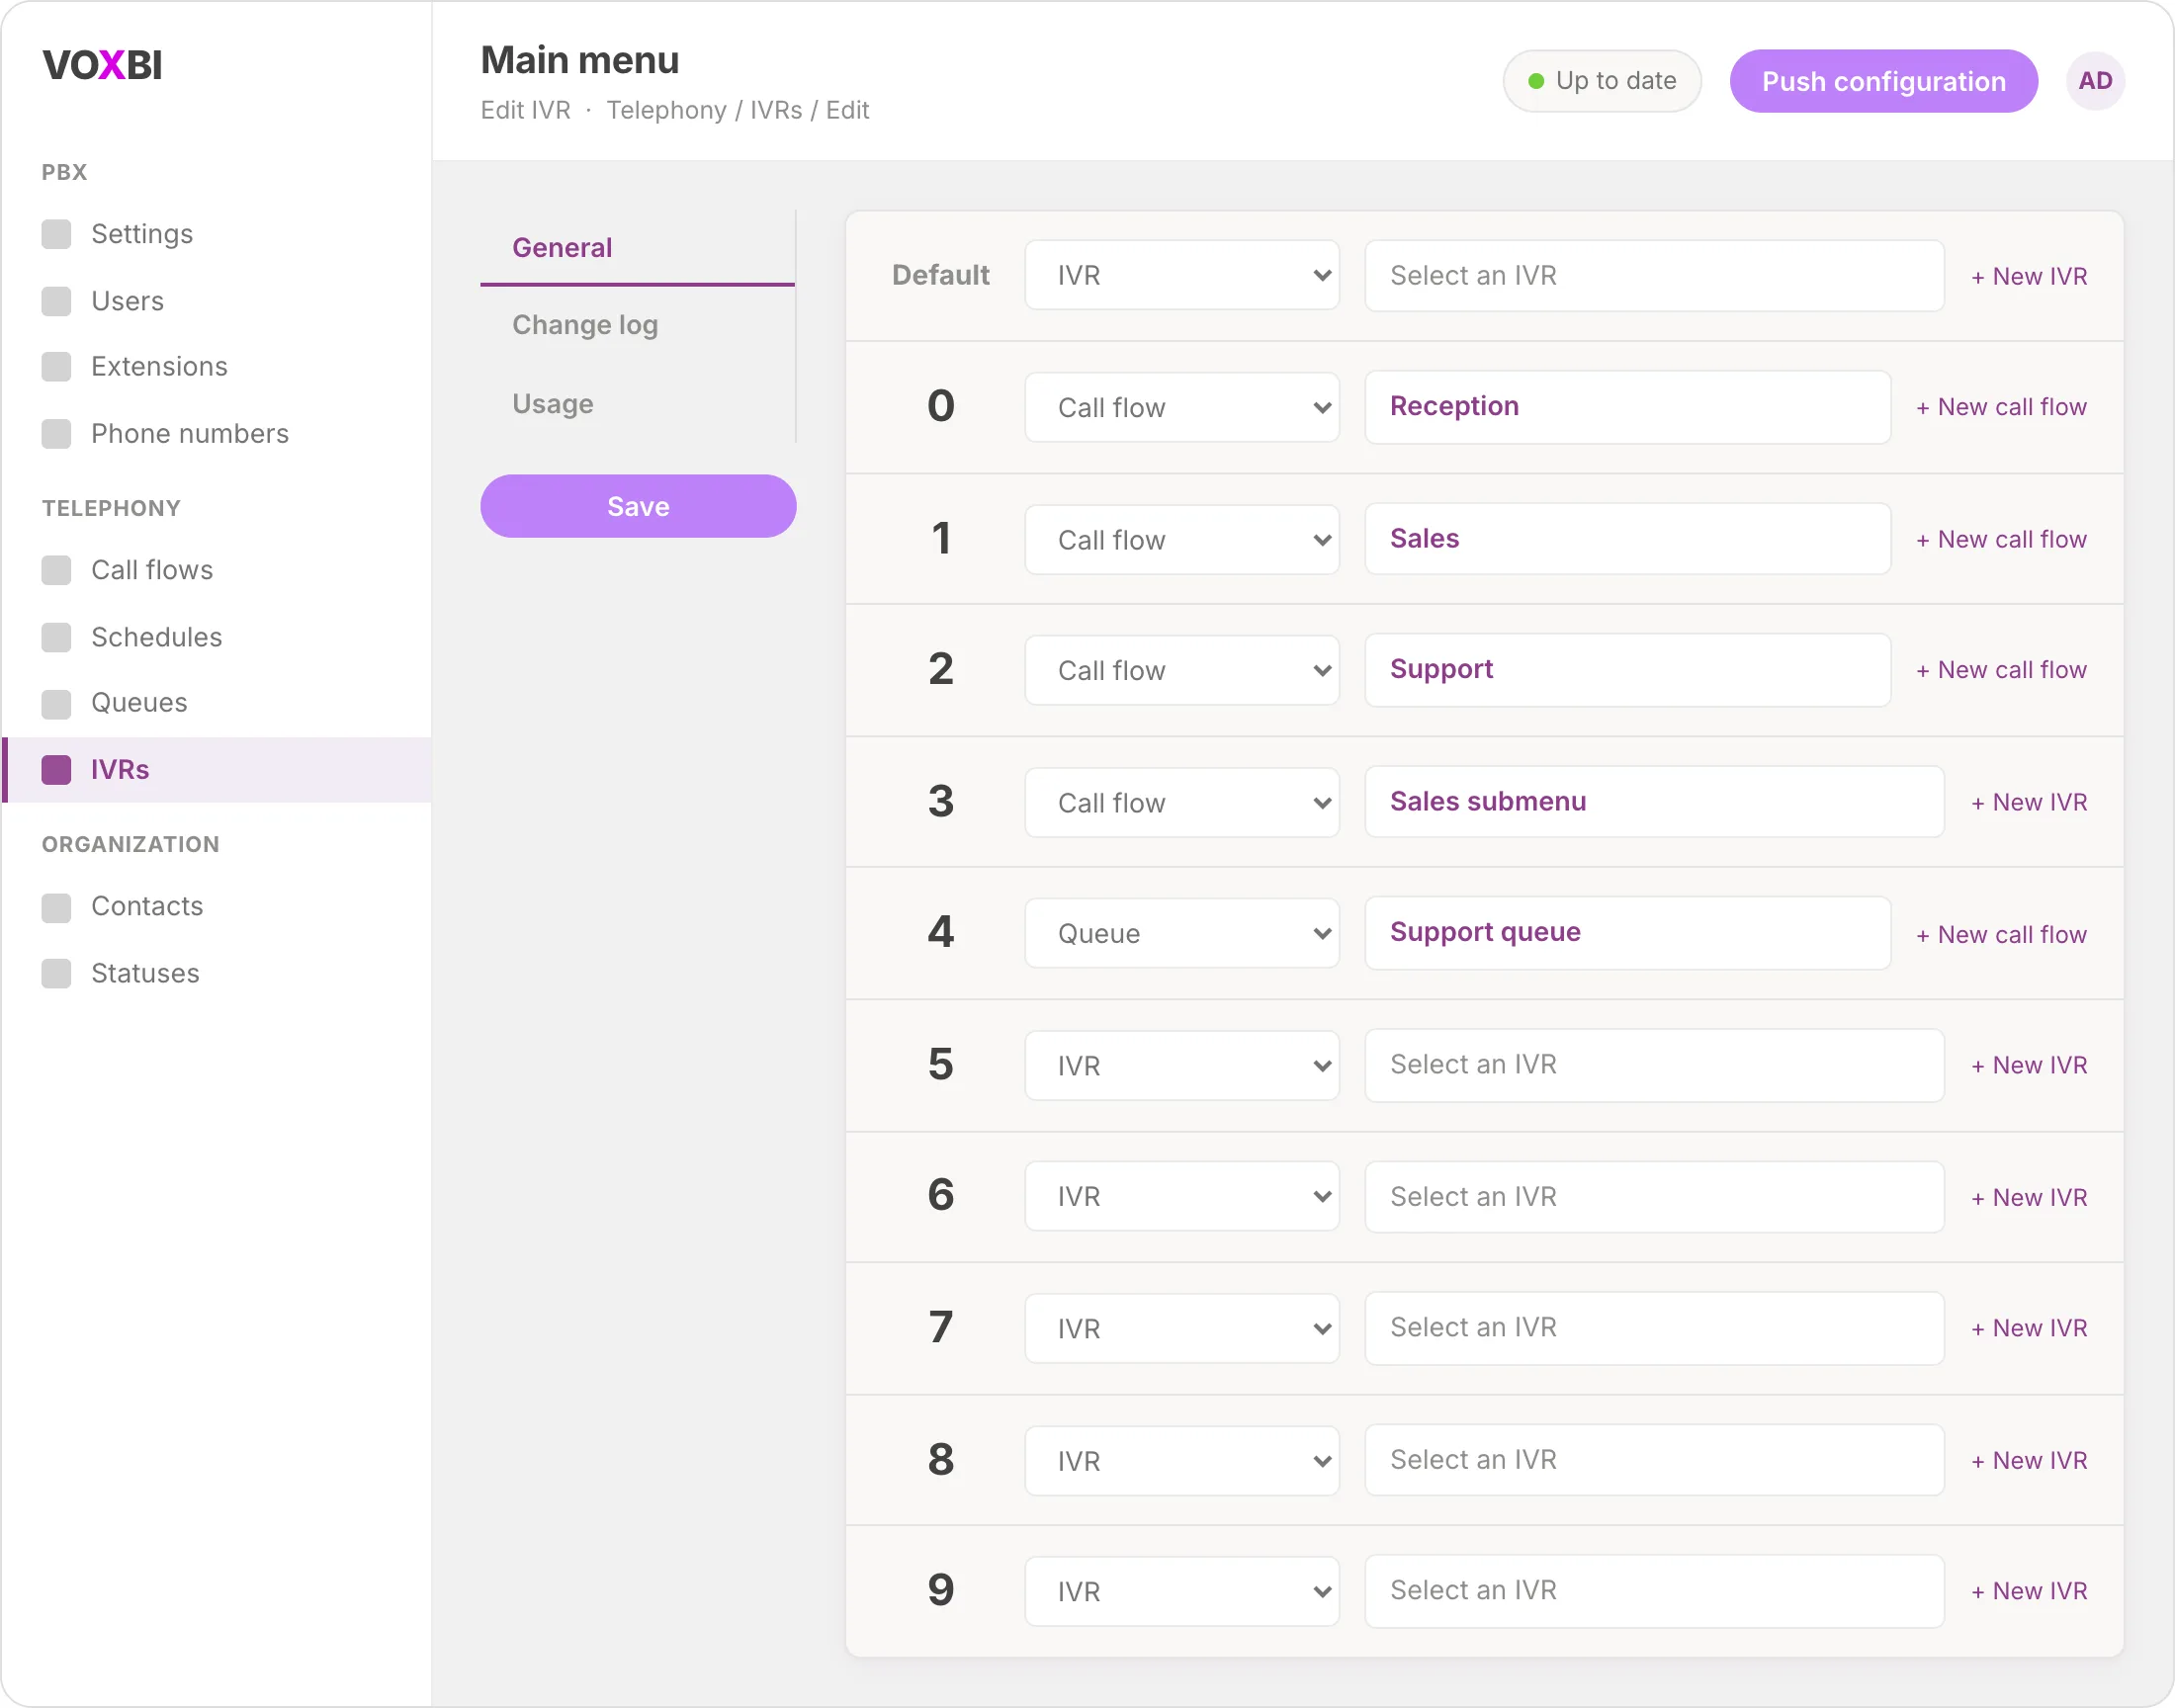
Task: Click the Reception target field
Action: pyautogui.click(x=1627, y=407)
